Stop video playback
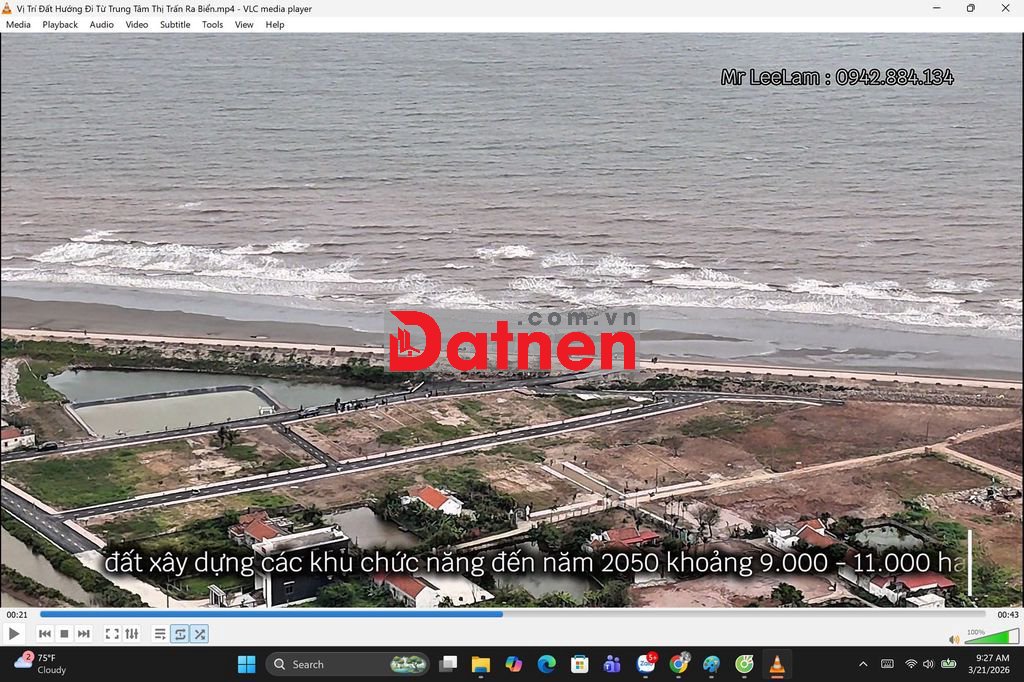 tap(64, 634)
